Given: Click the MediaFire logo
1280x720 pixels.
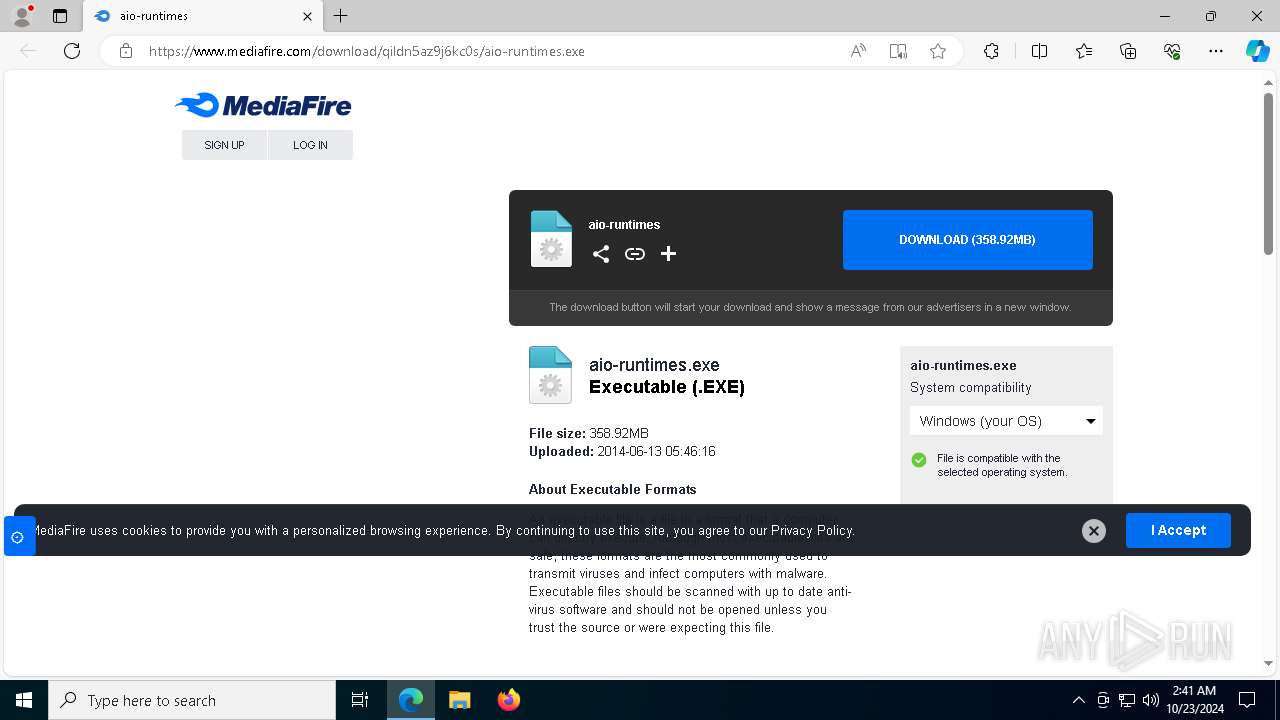Looking at the screenshot, I should tap(263, 105).
